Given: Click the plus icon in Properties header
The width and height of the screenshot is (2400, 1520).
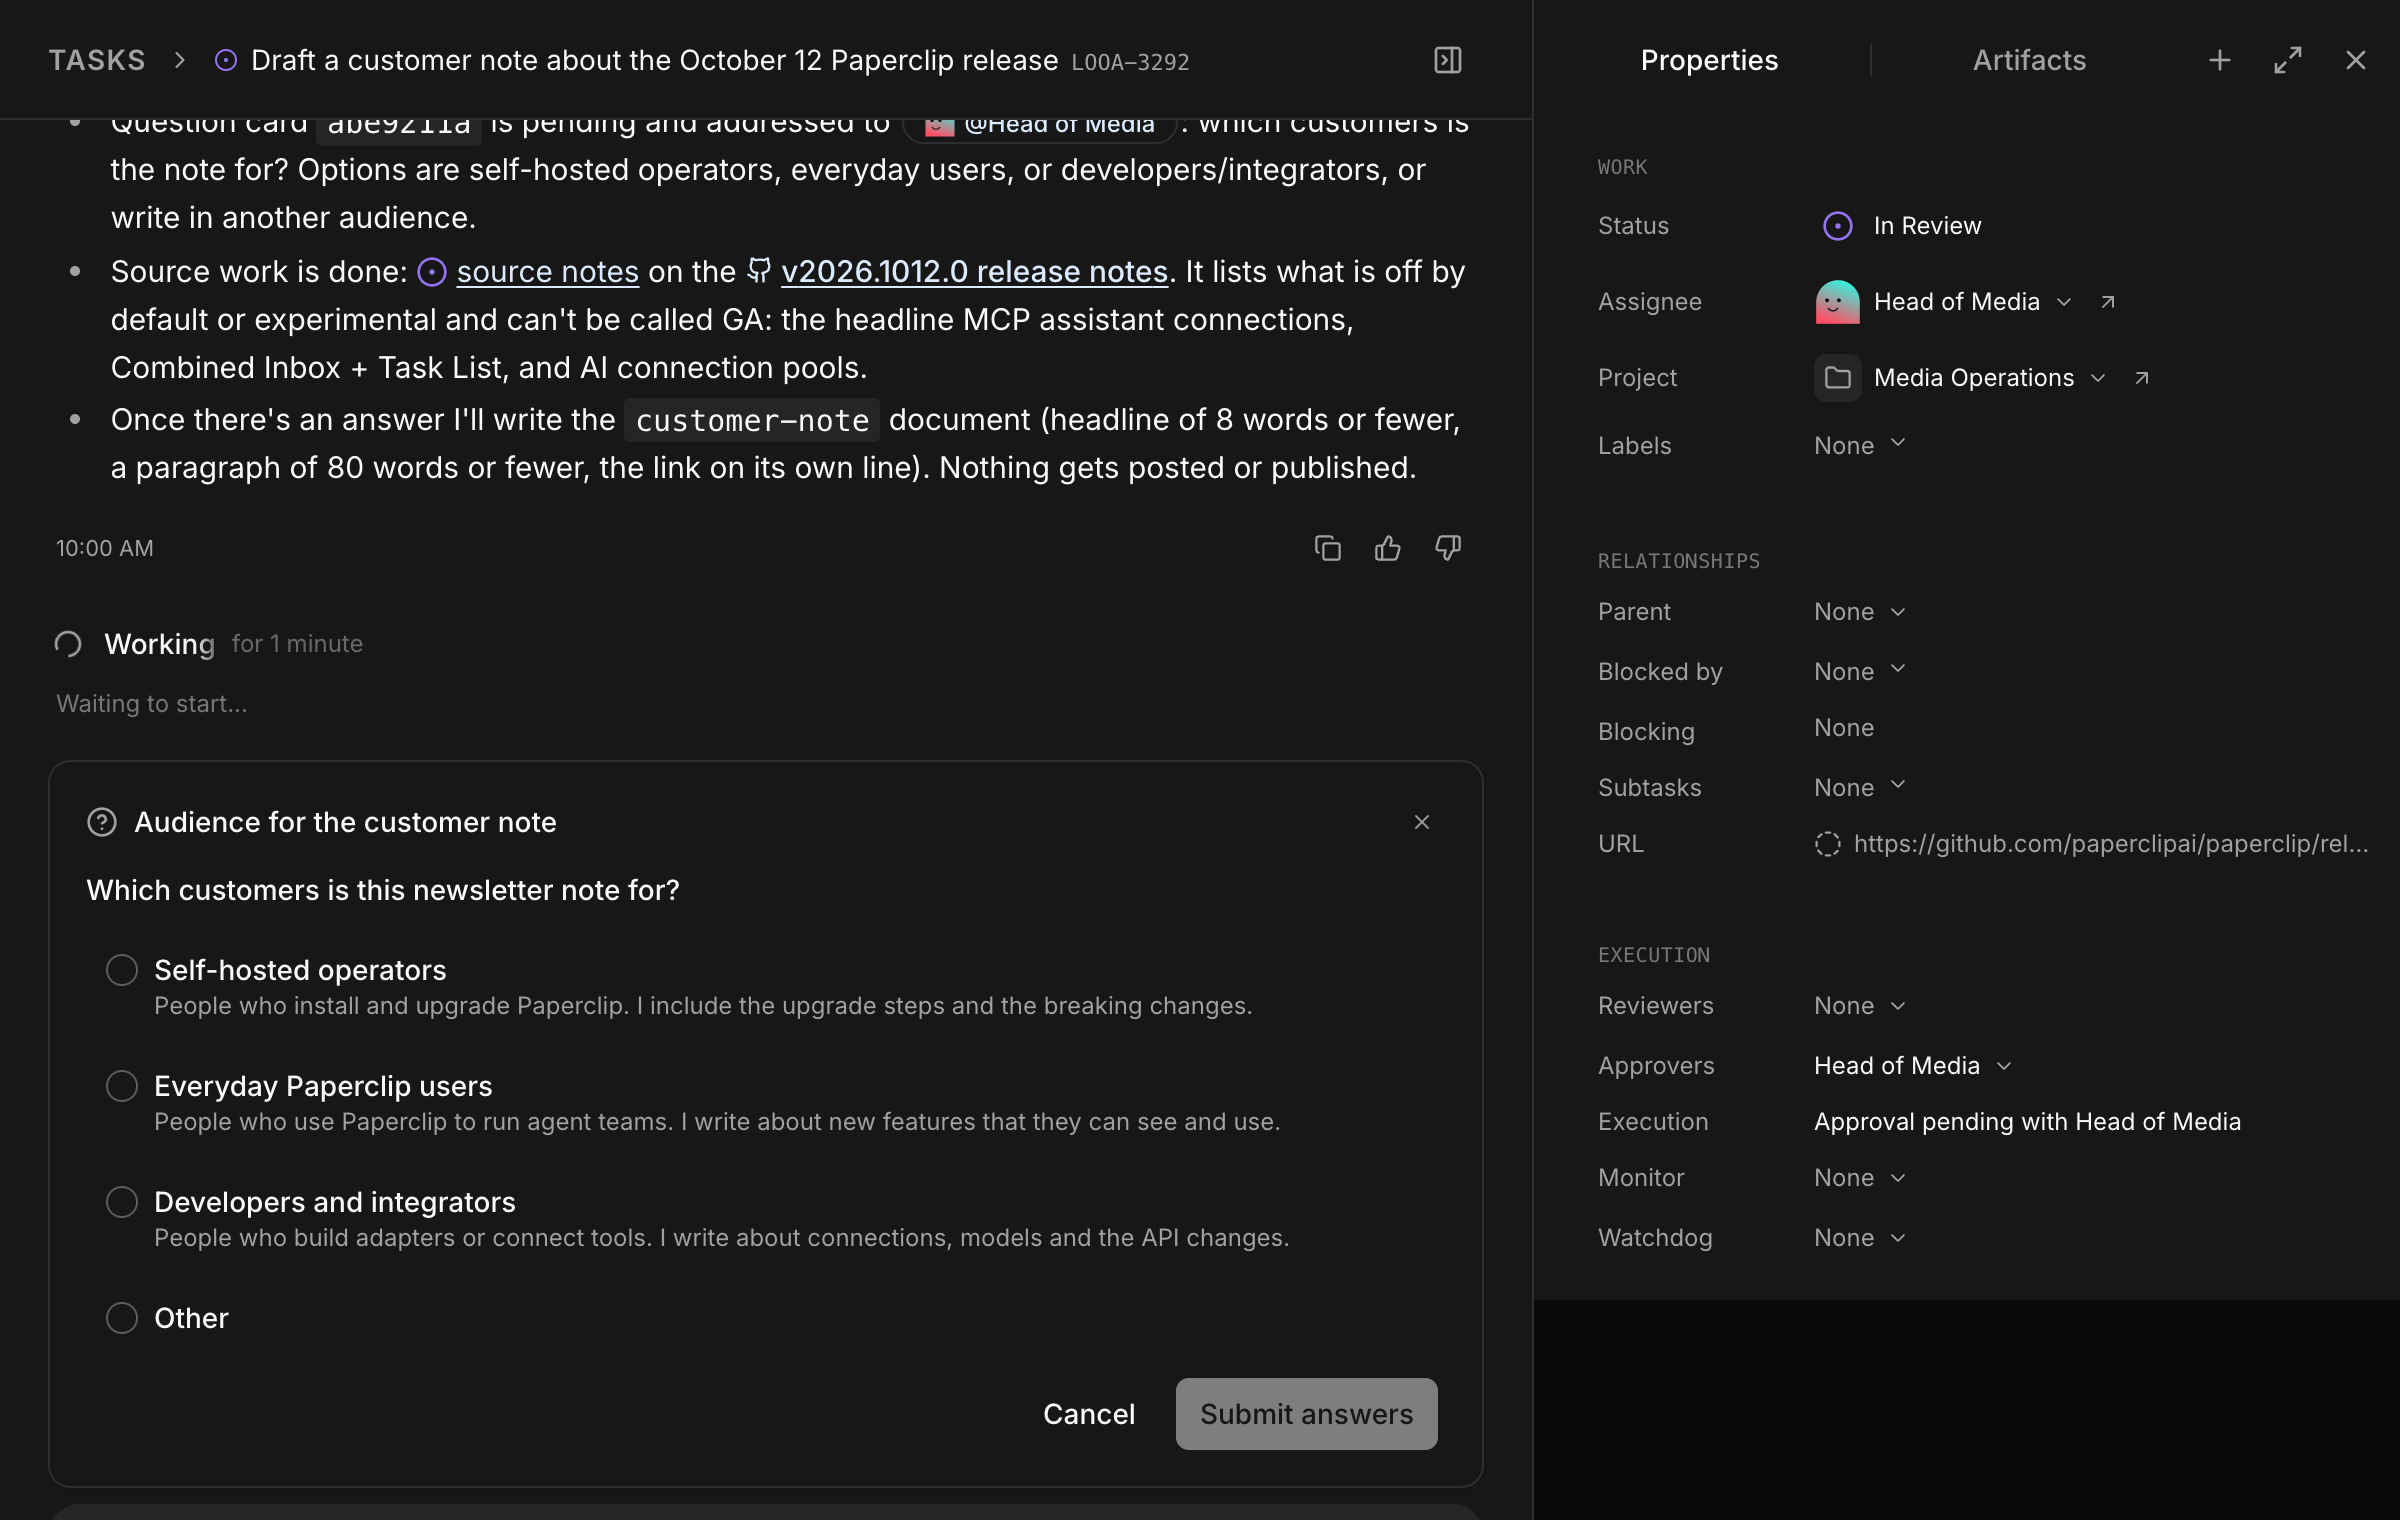Looking at the screenshot, I should click(x=2219, y=60).
